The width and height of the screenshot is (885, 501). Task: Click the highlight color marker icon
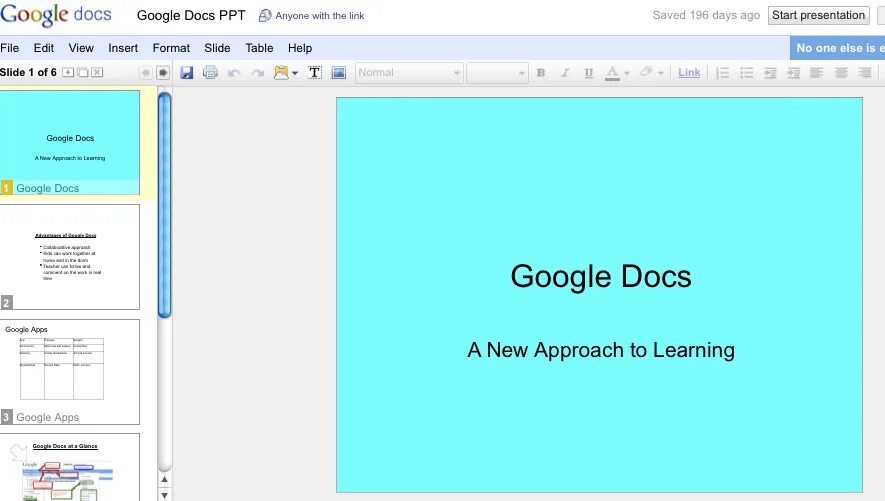pos(647,72)
